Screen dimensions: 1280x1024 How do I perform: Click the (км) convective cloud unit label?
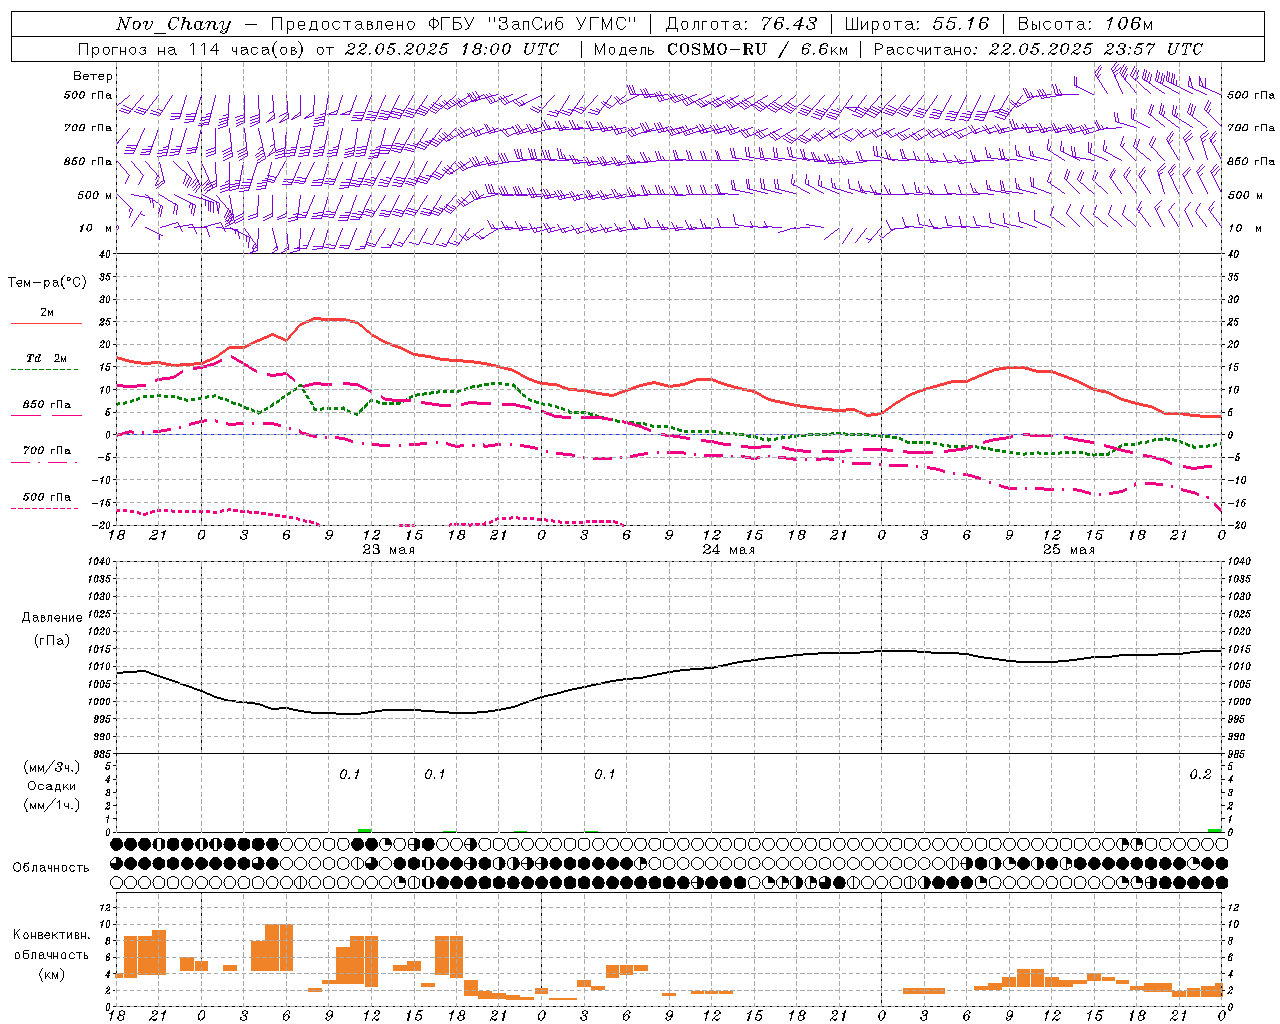tap(52, 973)
